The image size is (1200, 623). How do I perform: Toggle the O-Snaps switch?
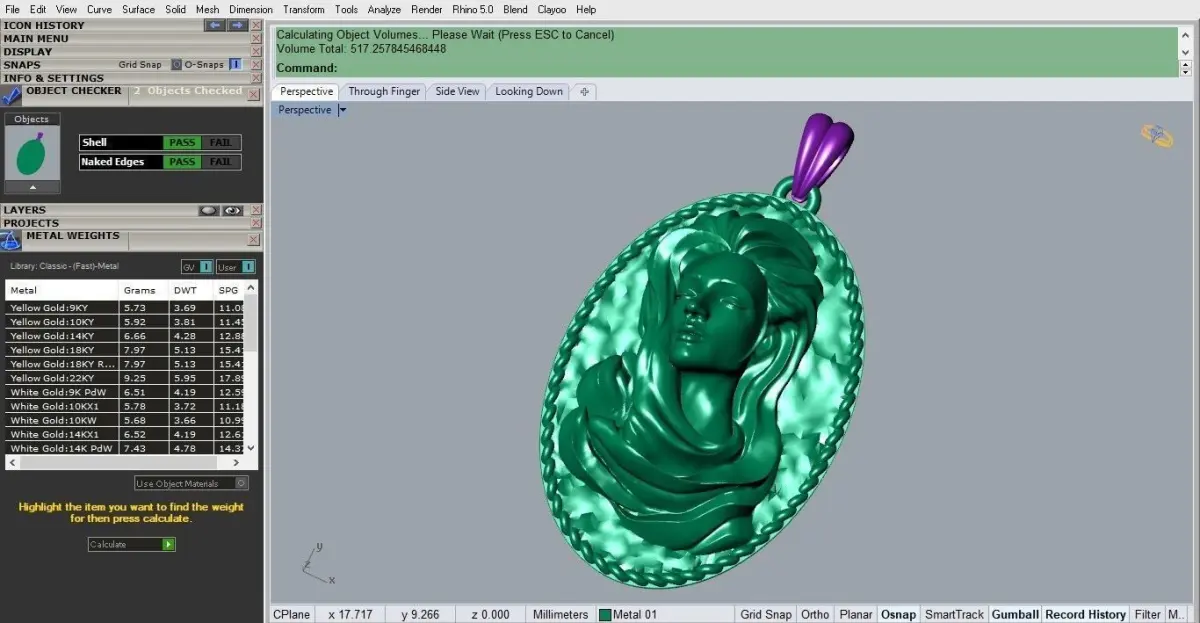click(235, 64)
